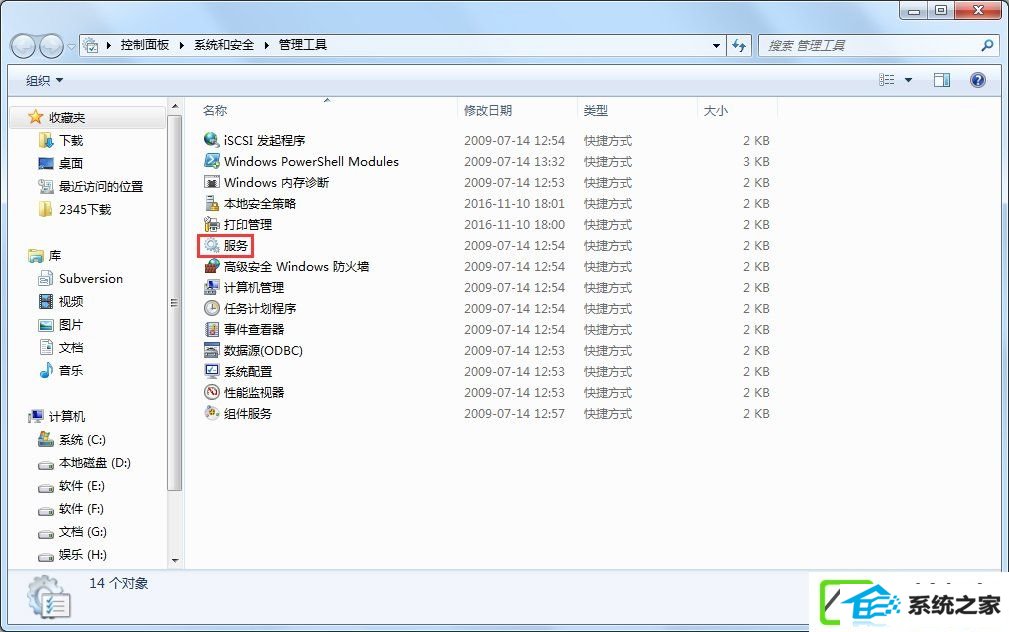Viewport: 1009px width, 632px height.
Task: Click the Windows PowerShell Modules icon
Action: coord(212,161)
